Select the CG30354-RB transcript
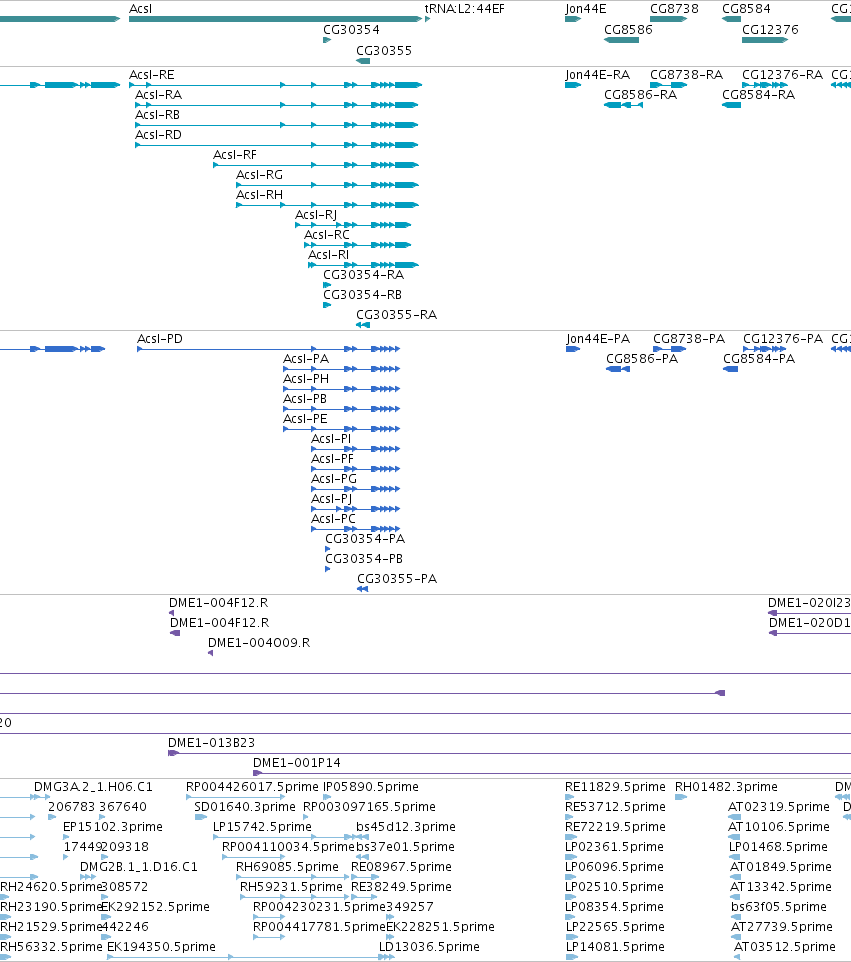851x962 pixels. [327, 305]
